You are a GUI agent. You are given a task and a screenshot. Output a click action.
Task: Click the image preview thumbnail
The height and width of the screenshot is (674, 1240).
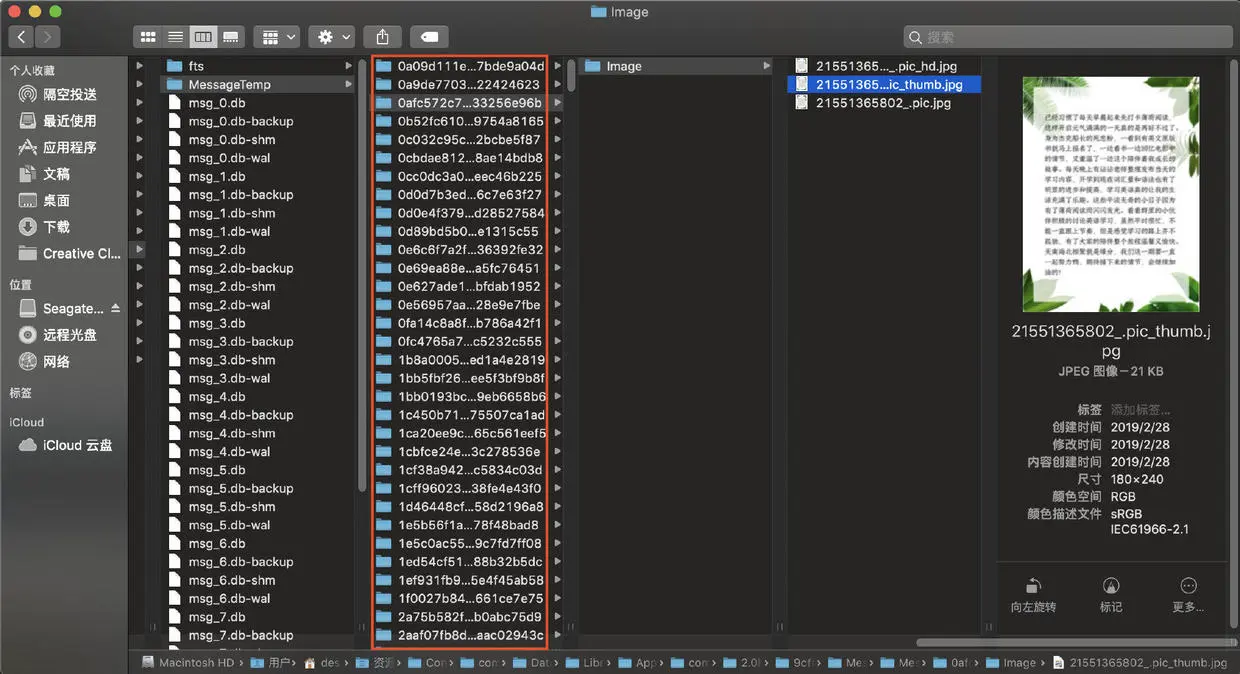coord(1111,194)
